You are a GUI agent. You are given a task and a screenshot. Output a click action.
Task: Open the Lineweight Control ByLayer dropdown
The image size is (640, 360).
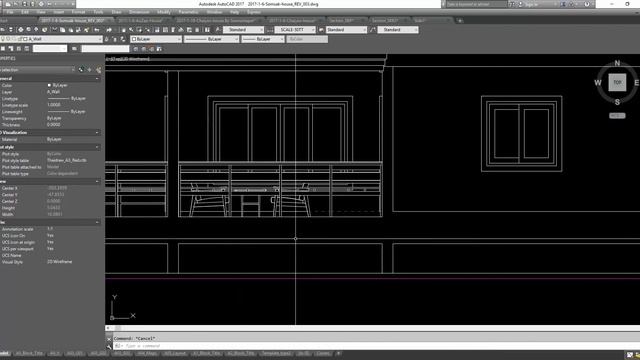(x=282, y=39)
